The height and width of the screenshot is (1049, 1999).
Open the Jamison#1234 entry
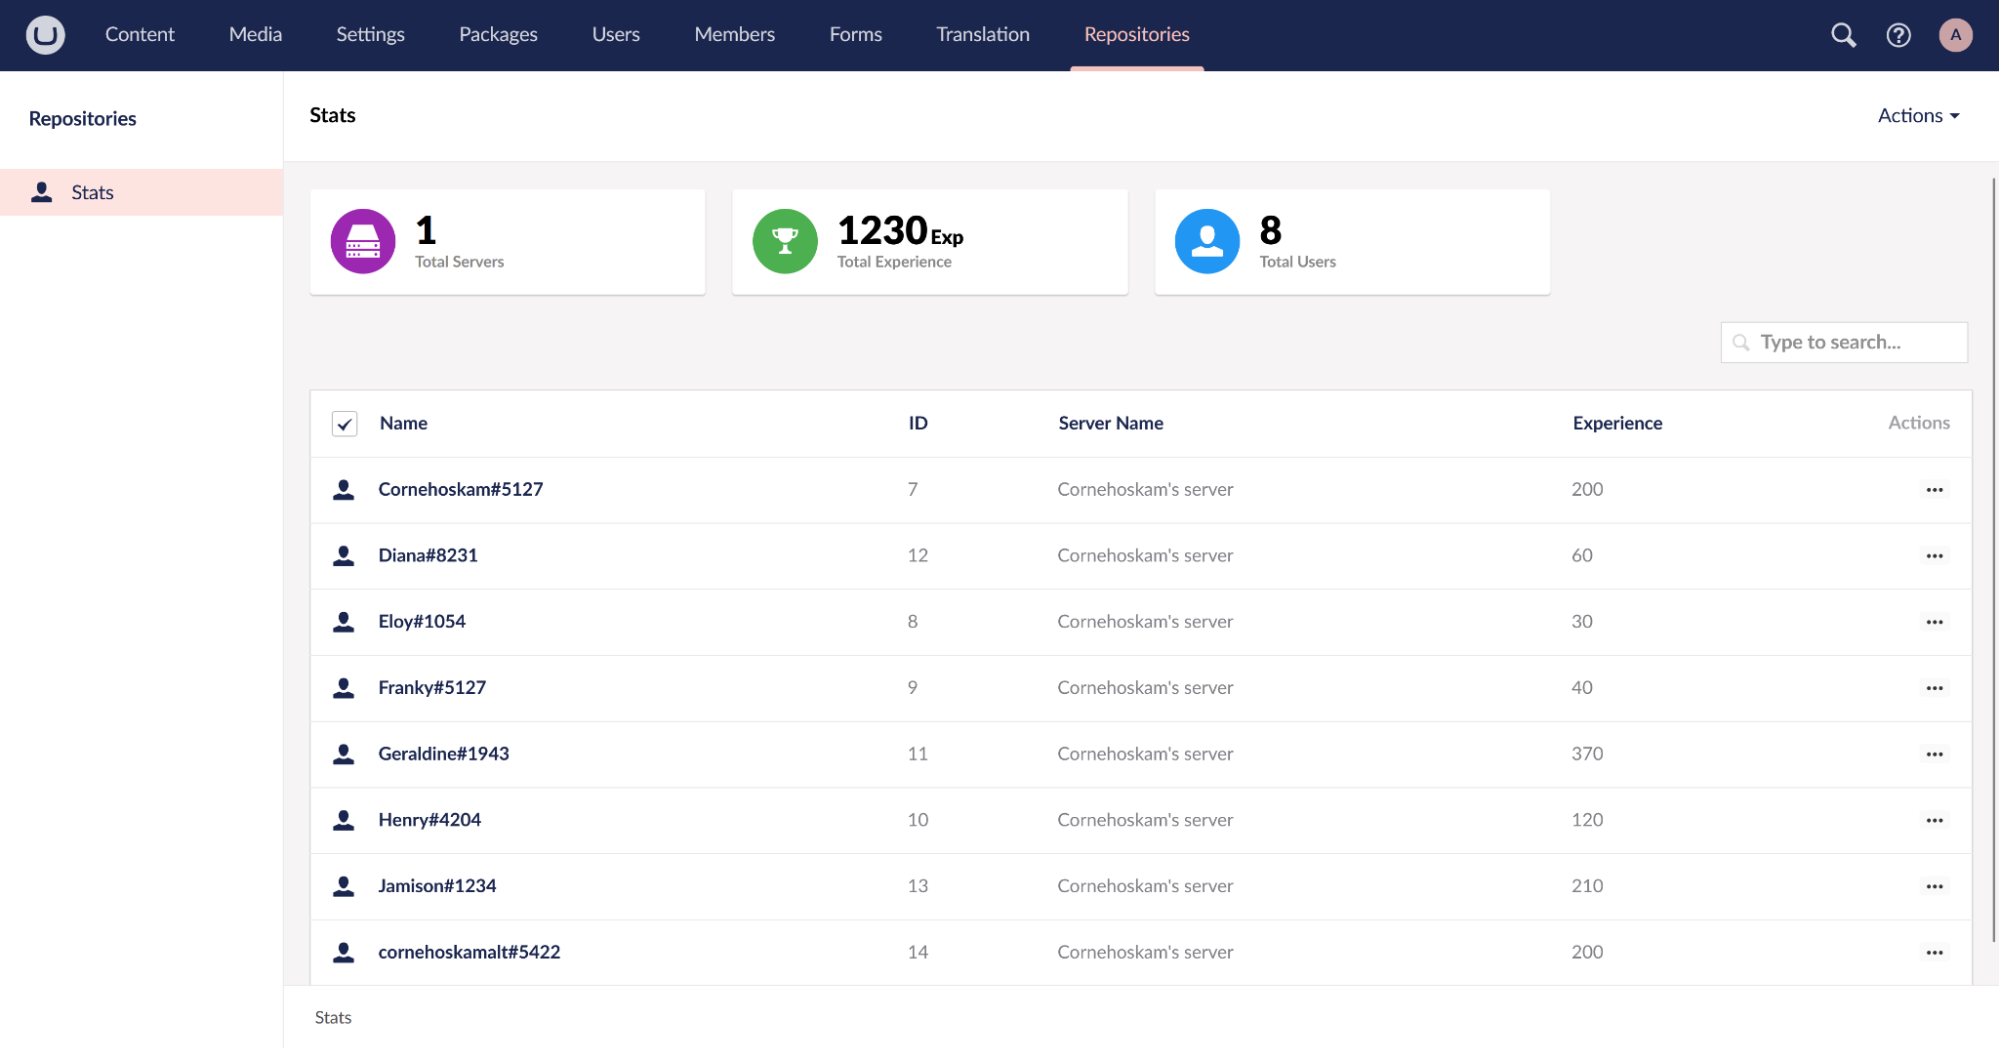point(436,885)
